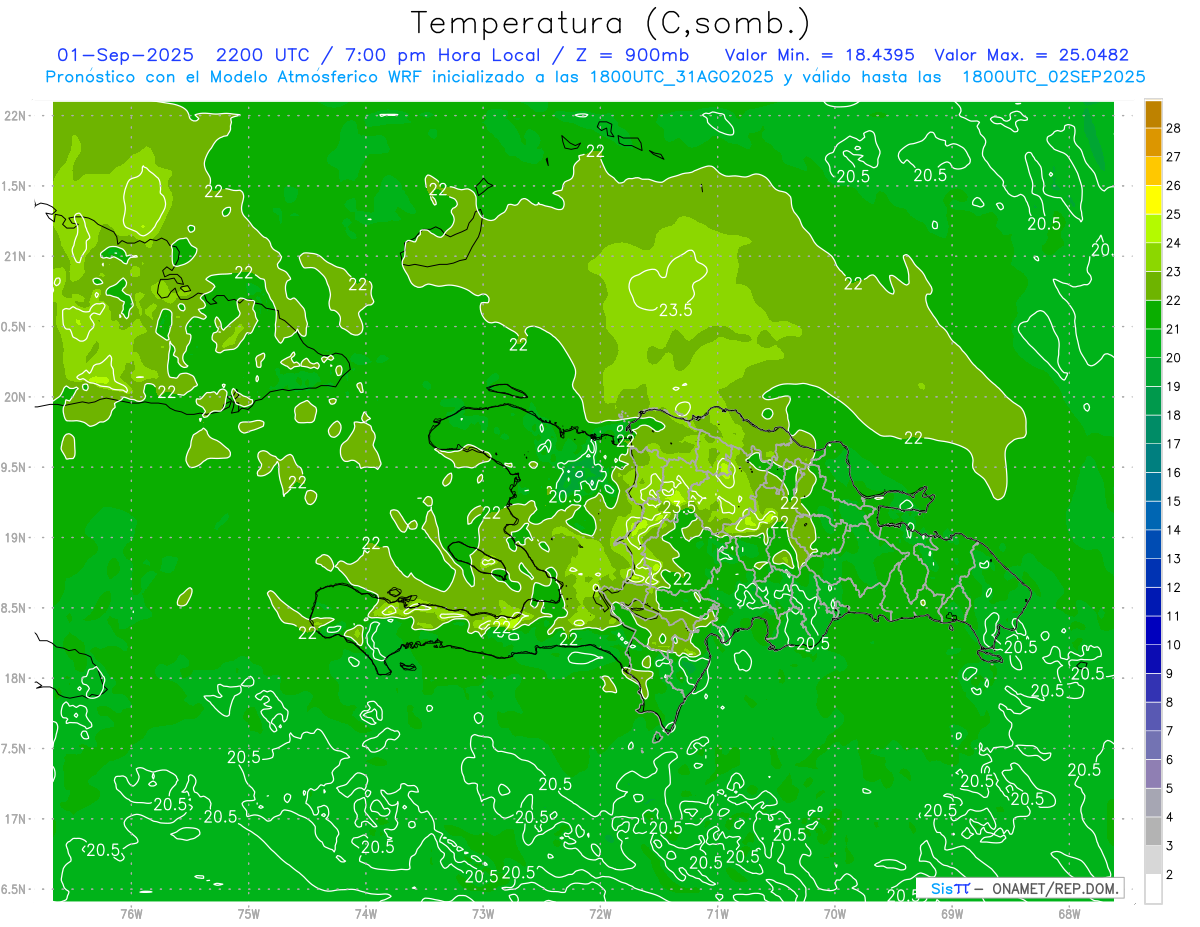Pick the orange legend swatch between 27 and 28

[1153, 143]
